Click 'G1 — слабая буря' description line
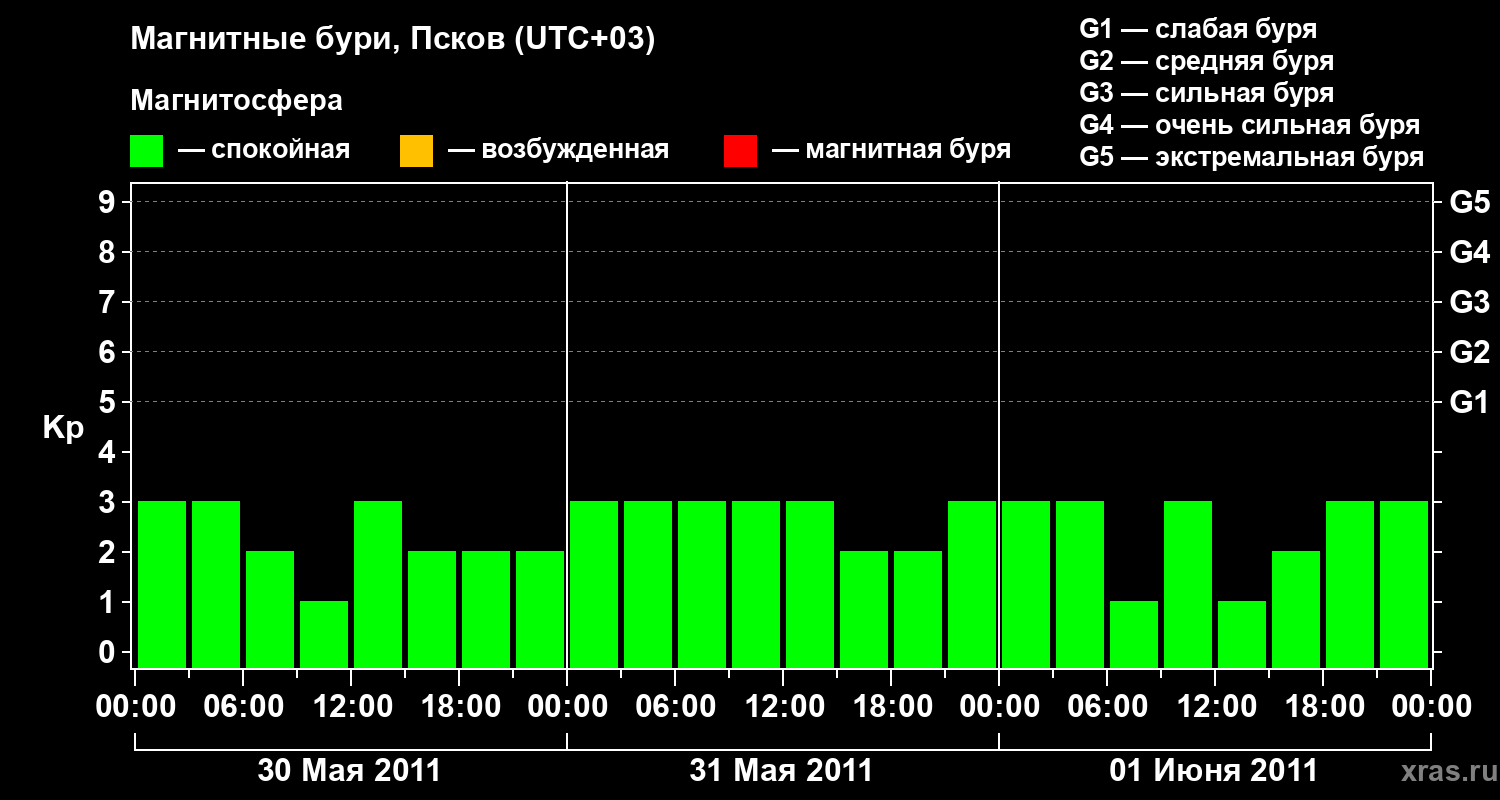Image resolution: width=1500 pixels, height=800 pixels. pyautogui.click(x=1198, y=28)
